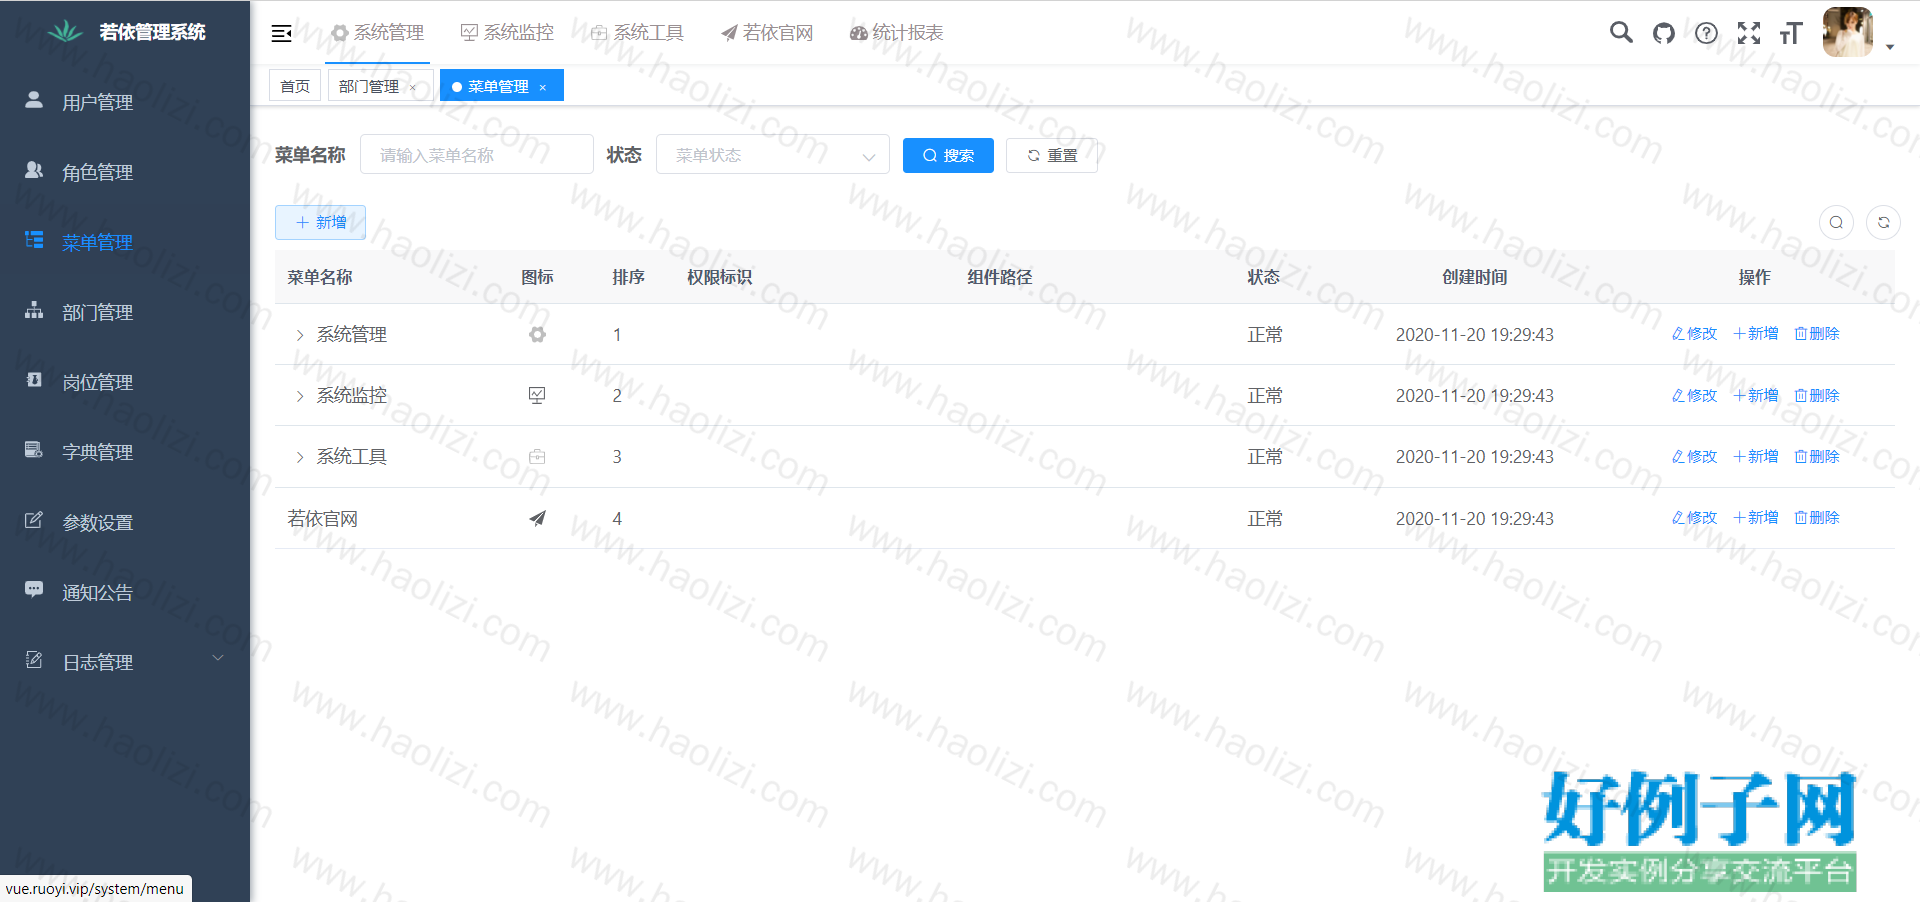
Task: Click the 通知公告 sidebar message icon
Action: pyautogui.click(x=34, y=590)
